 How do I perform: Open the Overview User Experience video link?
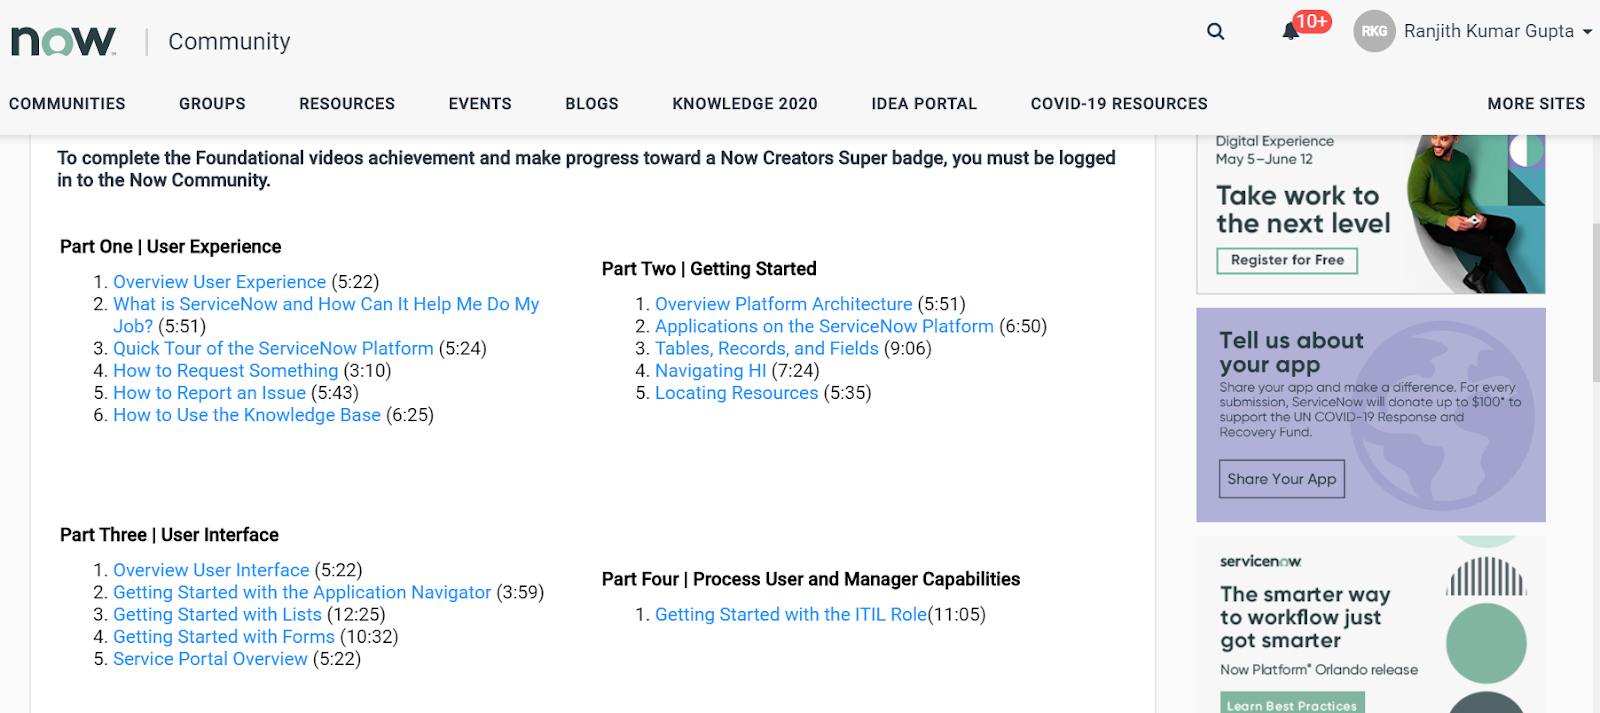[x=219, y=282]
